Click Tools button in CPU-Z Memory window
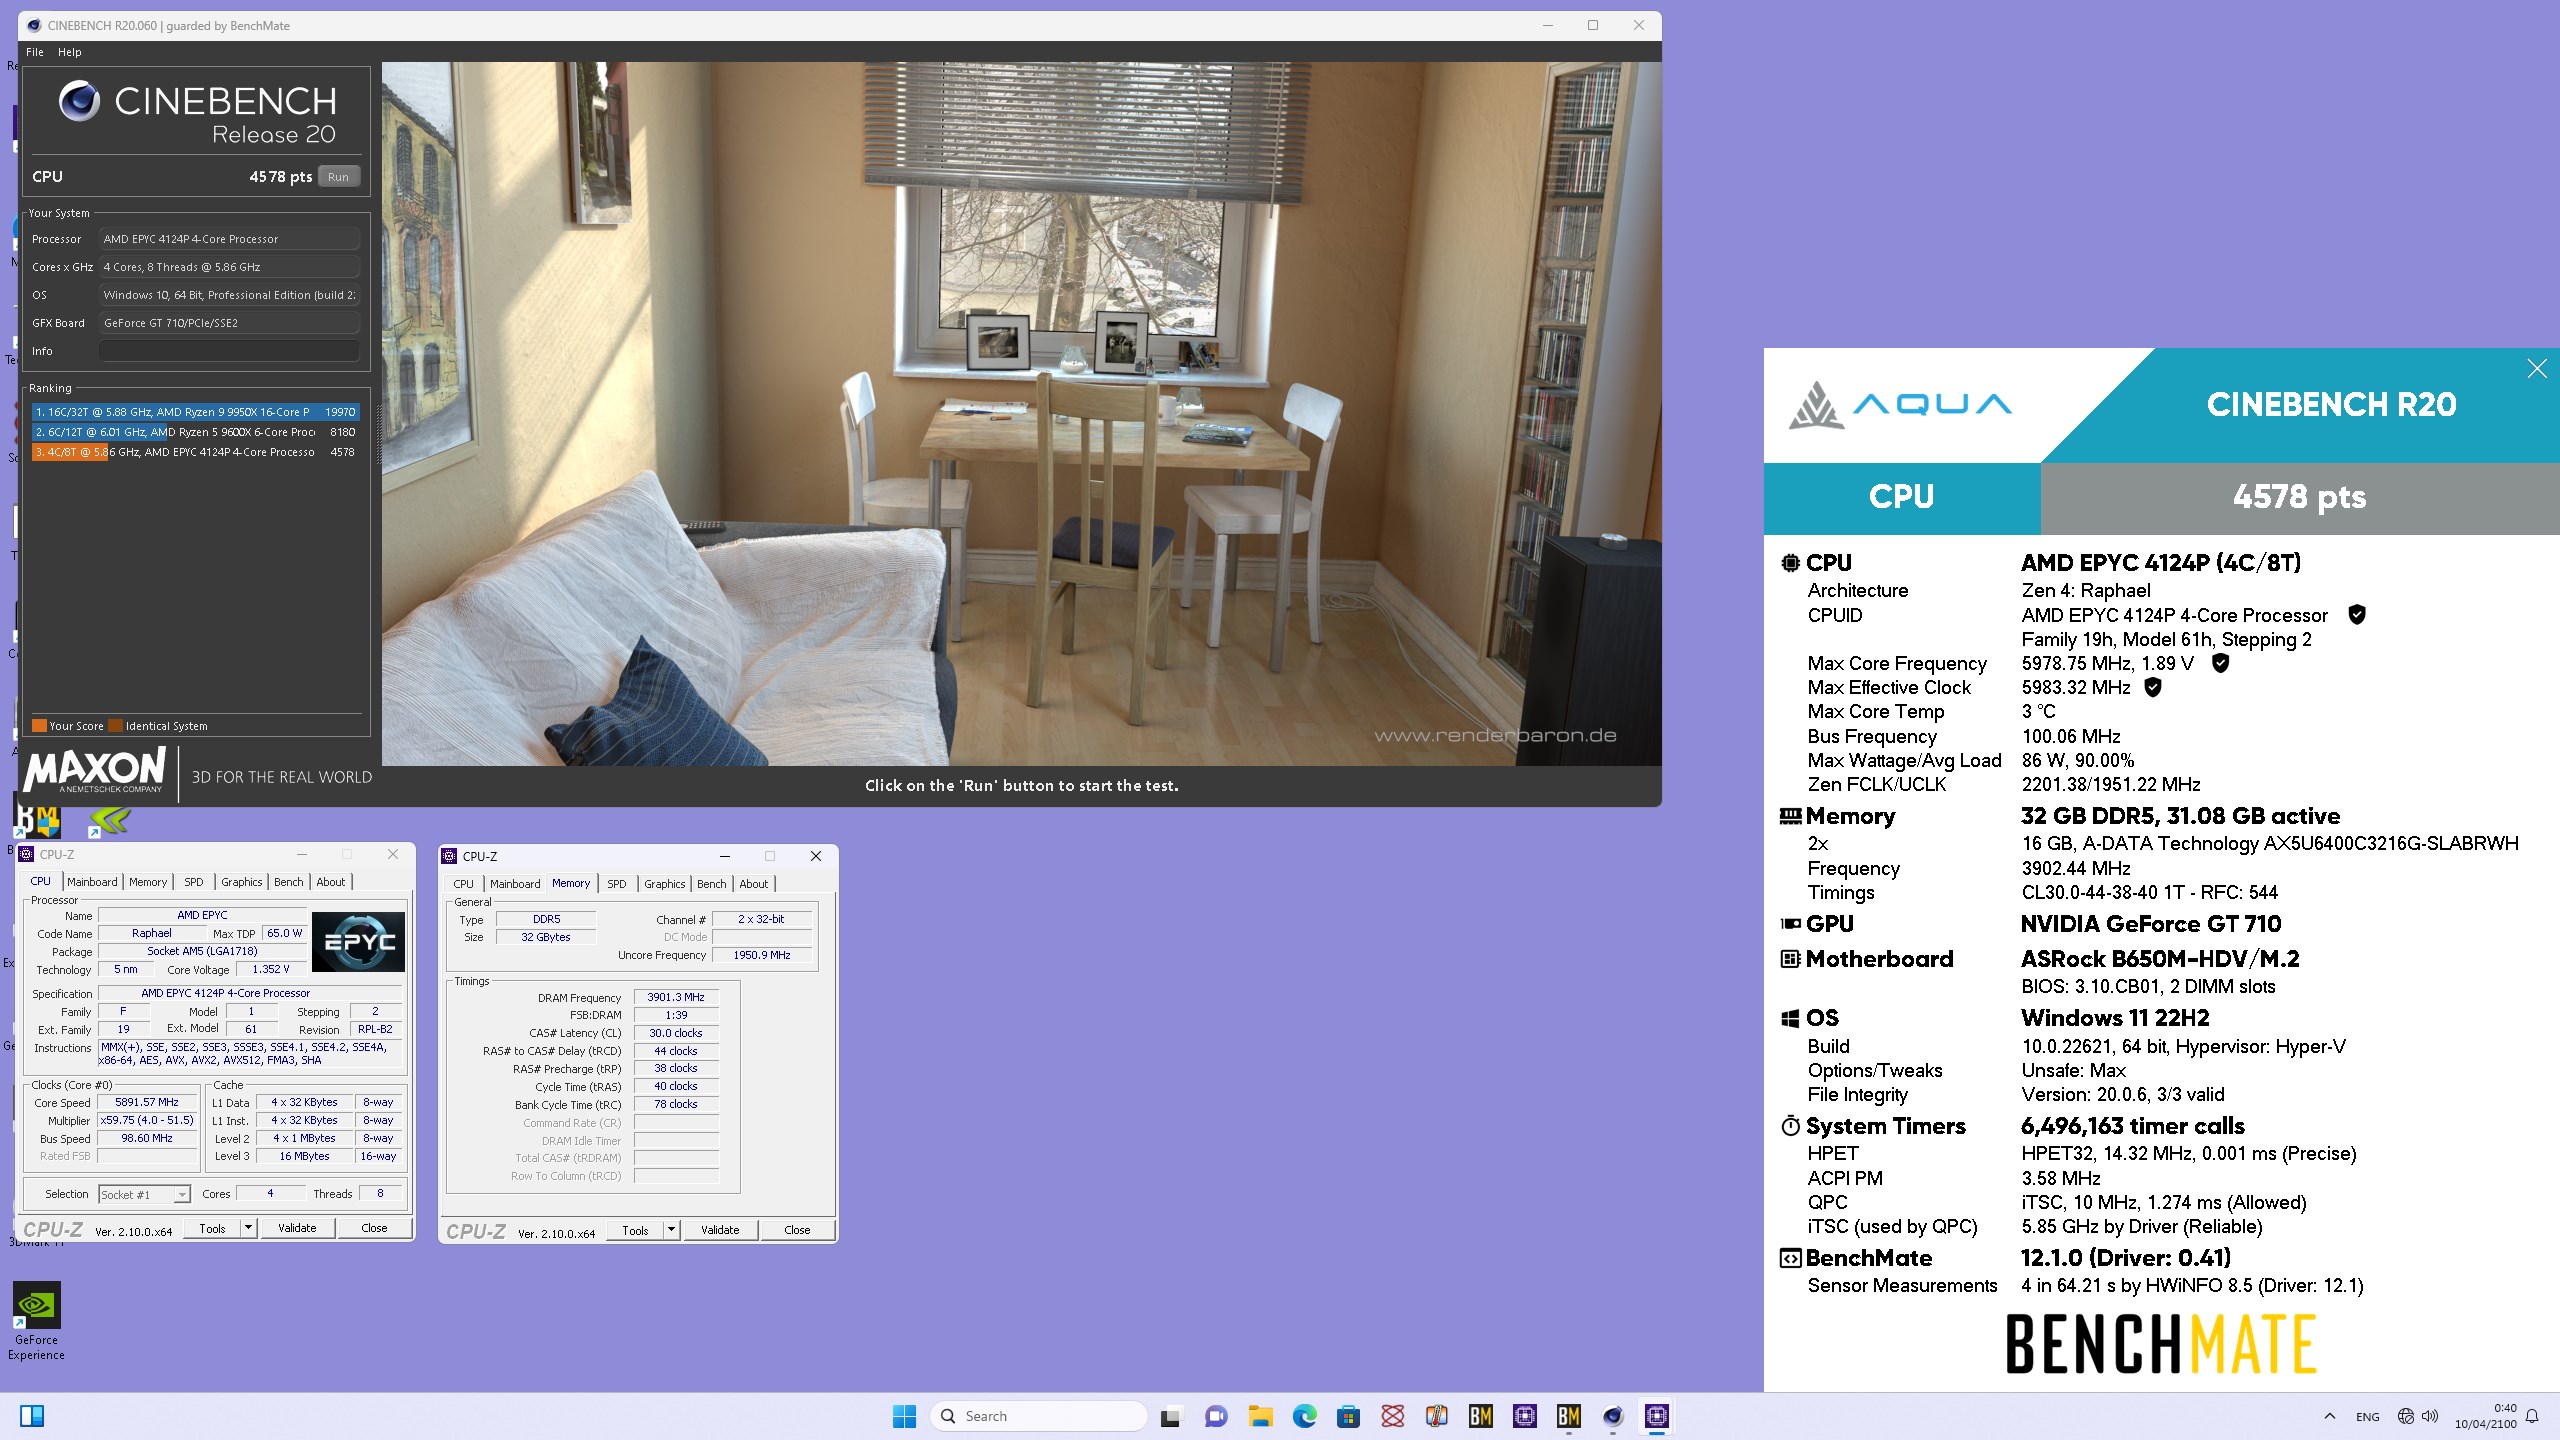Screen dimensions: 2560x1440 coord(635,1230)
